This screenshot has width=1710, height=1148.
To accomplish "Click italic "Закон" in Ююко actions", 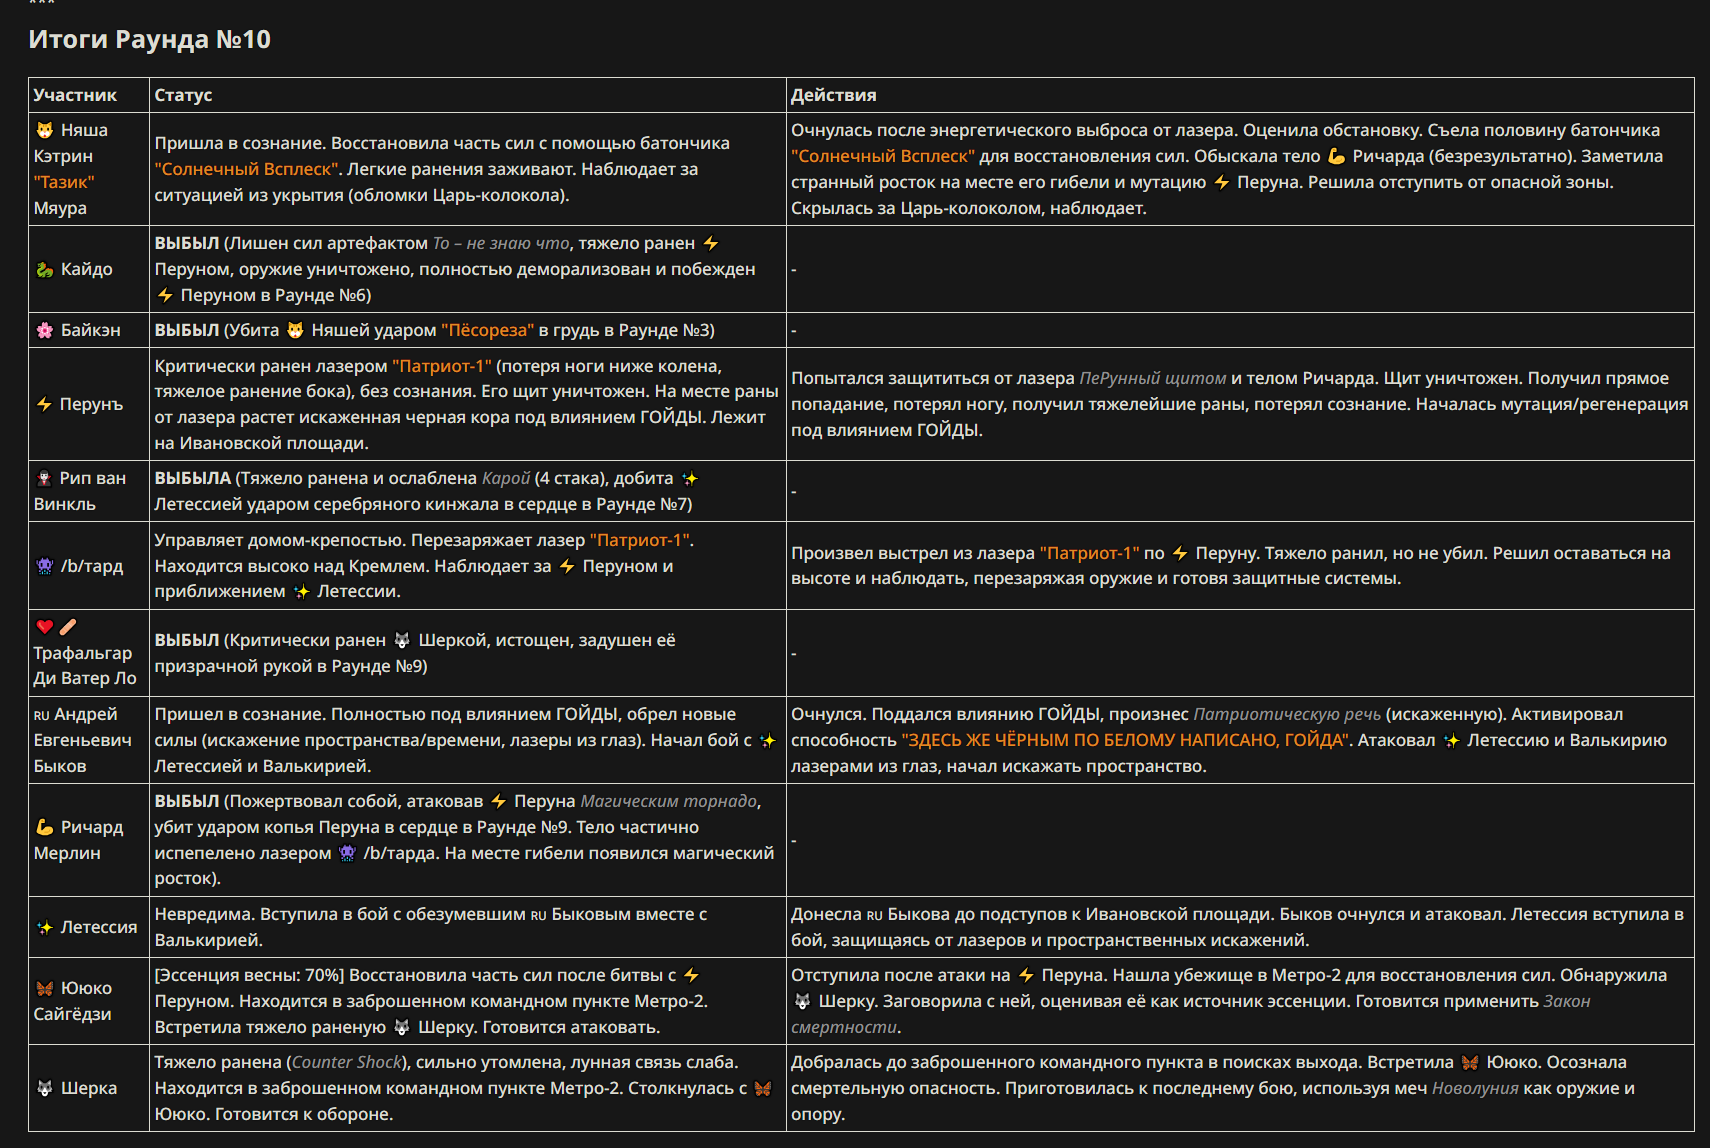I will pyautogui.click(x=1566, y=1001).
